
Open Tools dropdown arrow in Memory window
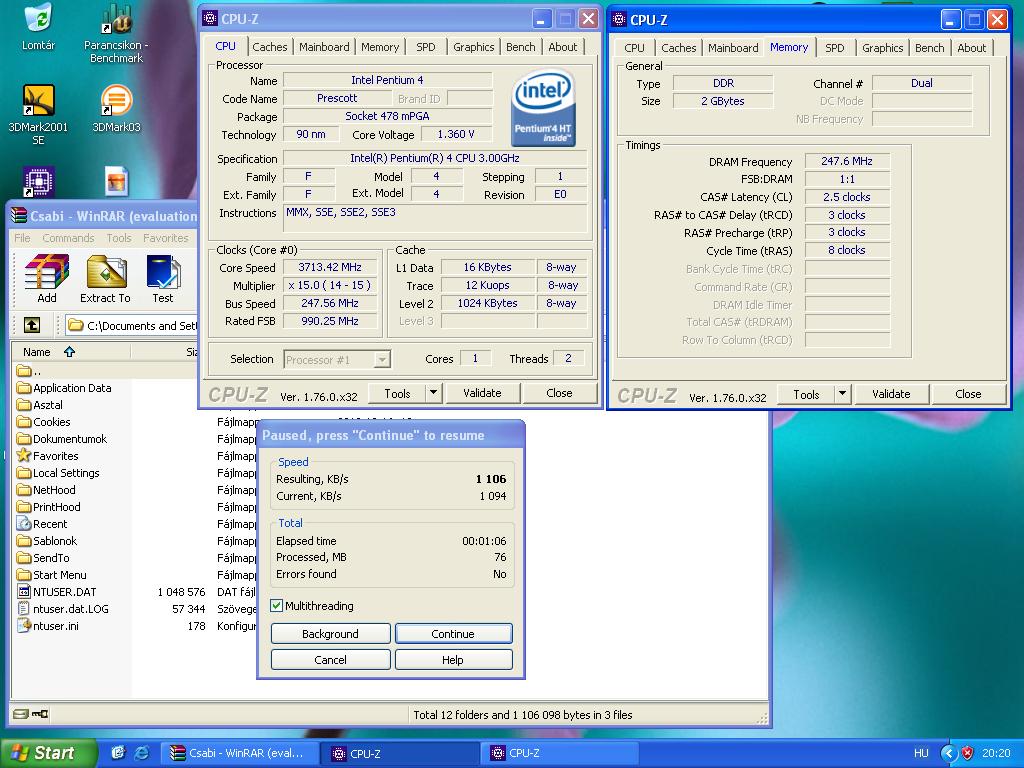click(842, 394)
